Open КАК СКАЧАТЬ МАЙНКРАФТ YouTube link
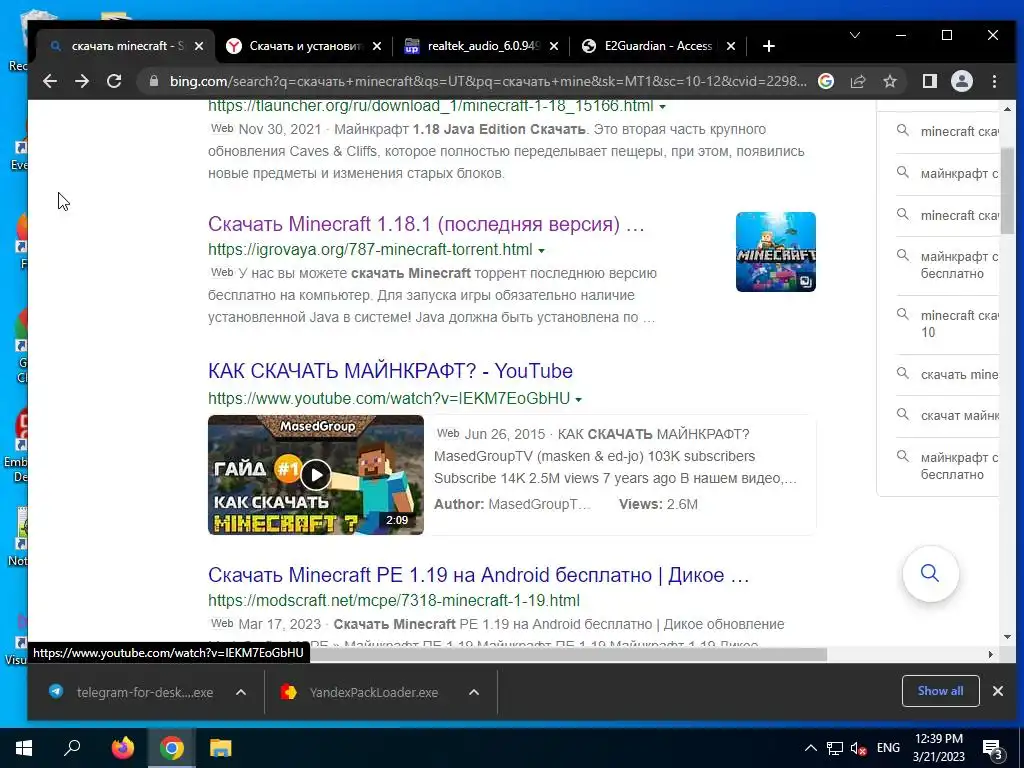 (x=390, y=371)
